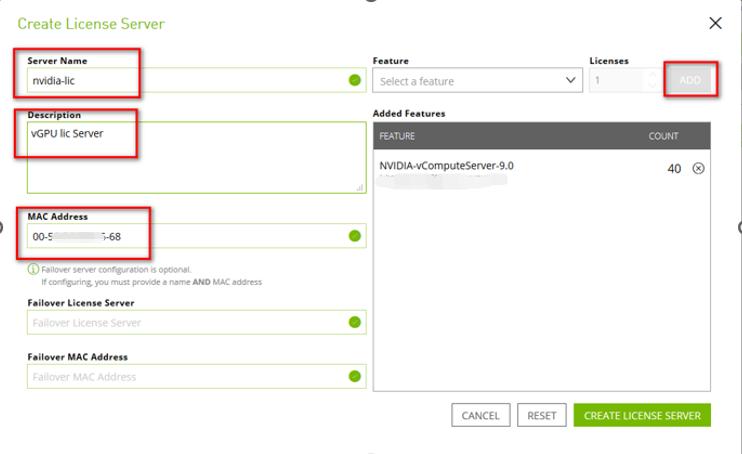Click the Failover License Server field
Image resolution: width=742 pixels, height=454 pixels.
coord(196,322)
